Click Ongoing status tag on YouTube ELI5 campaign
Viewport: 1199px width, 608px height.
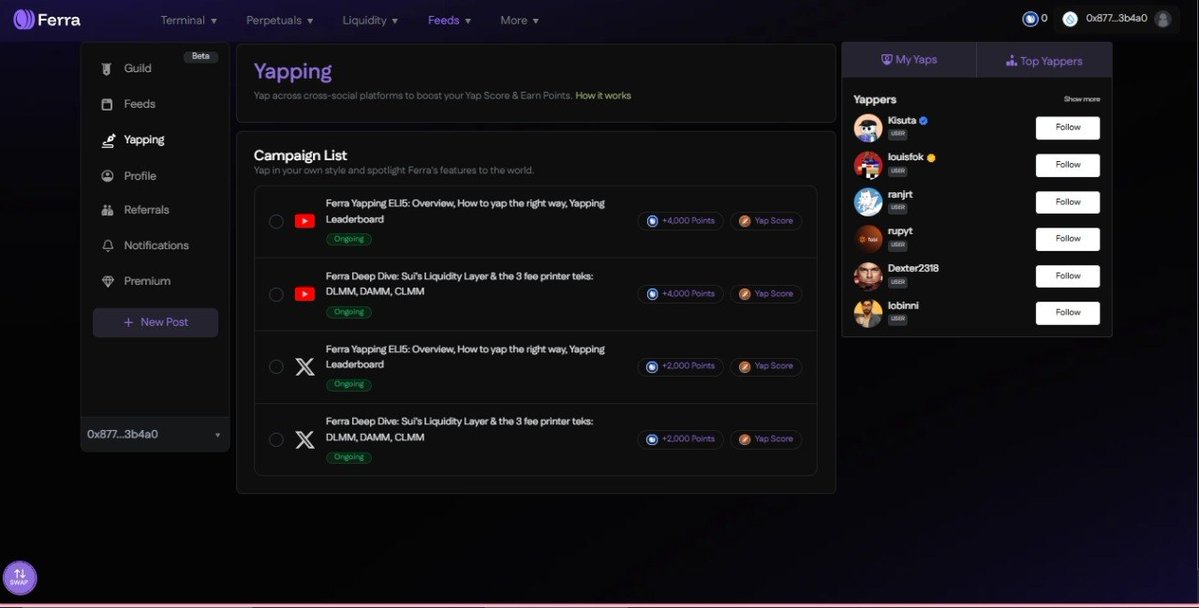(x=349, y=239)
